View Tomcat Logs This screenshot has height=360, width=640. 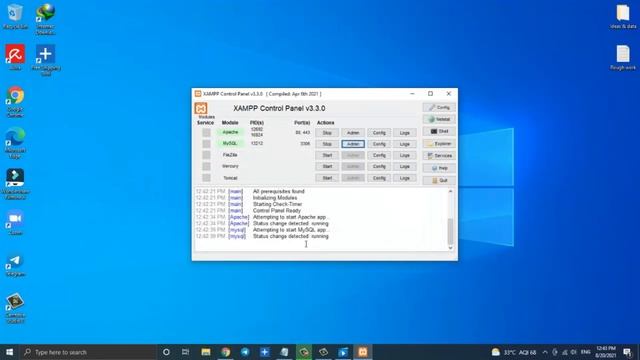(404, 178)
